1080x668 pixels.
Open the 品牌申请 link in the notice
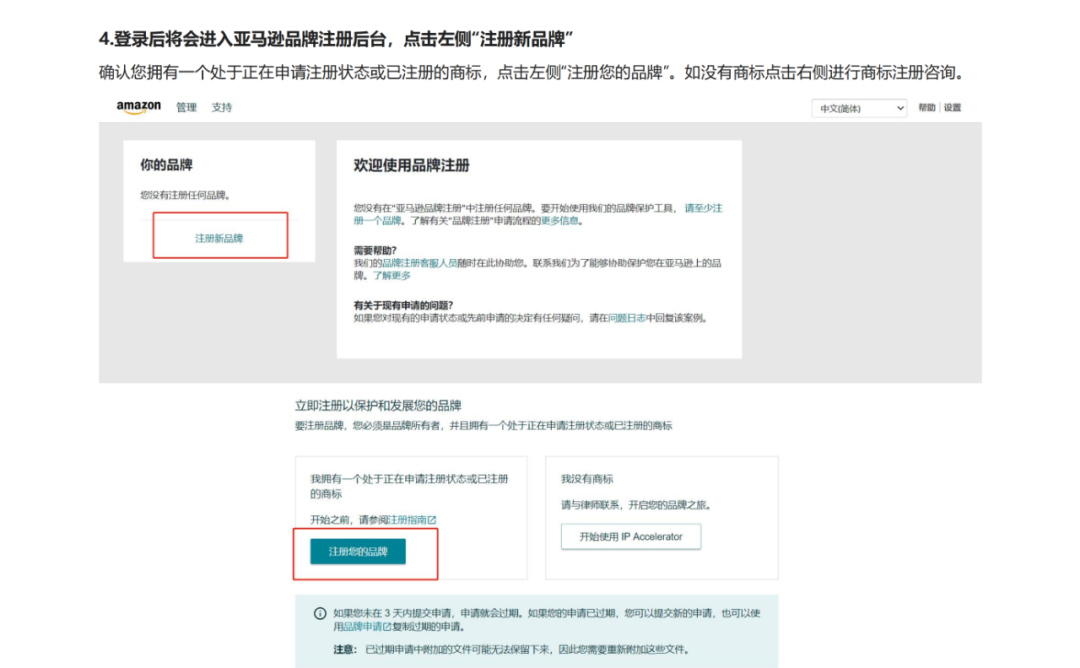coord(367,627)
